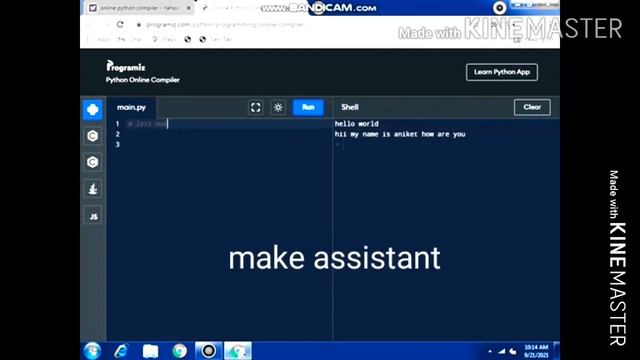Click line 3 in the code editor
Image resolution: width=640 pixels, height=360 pixels.
[229, 144]
